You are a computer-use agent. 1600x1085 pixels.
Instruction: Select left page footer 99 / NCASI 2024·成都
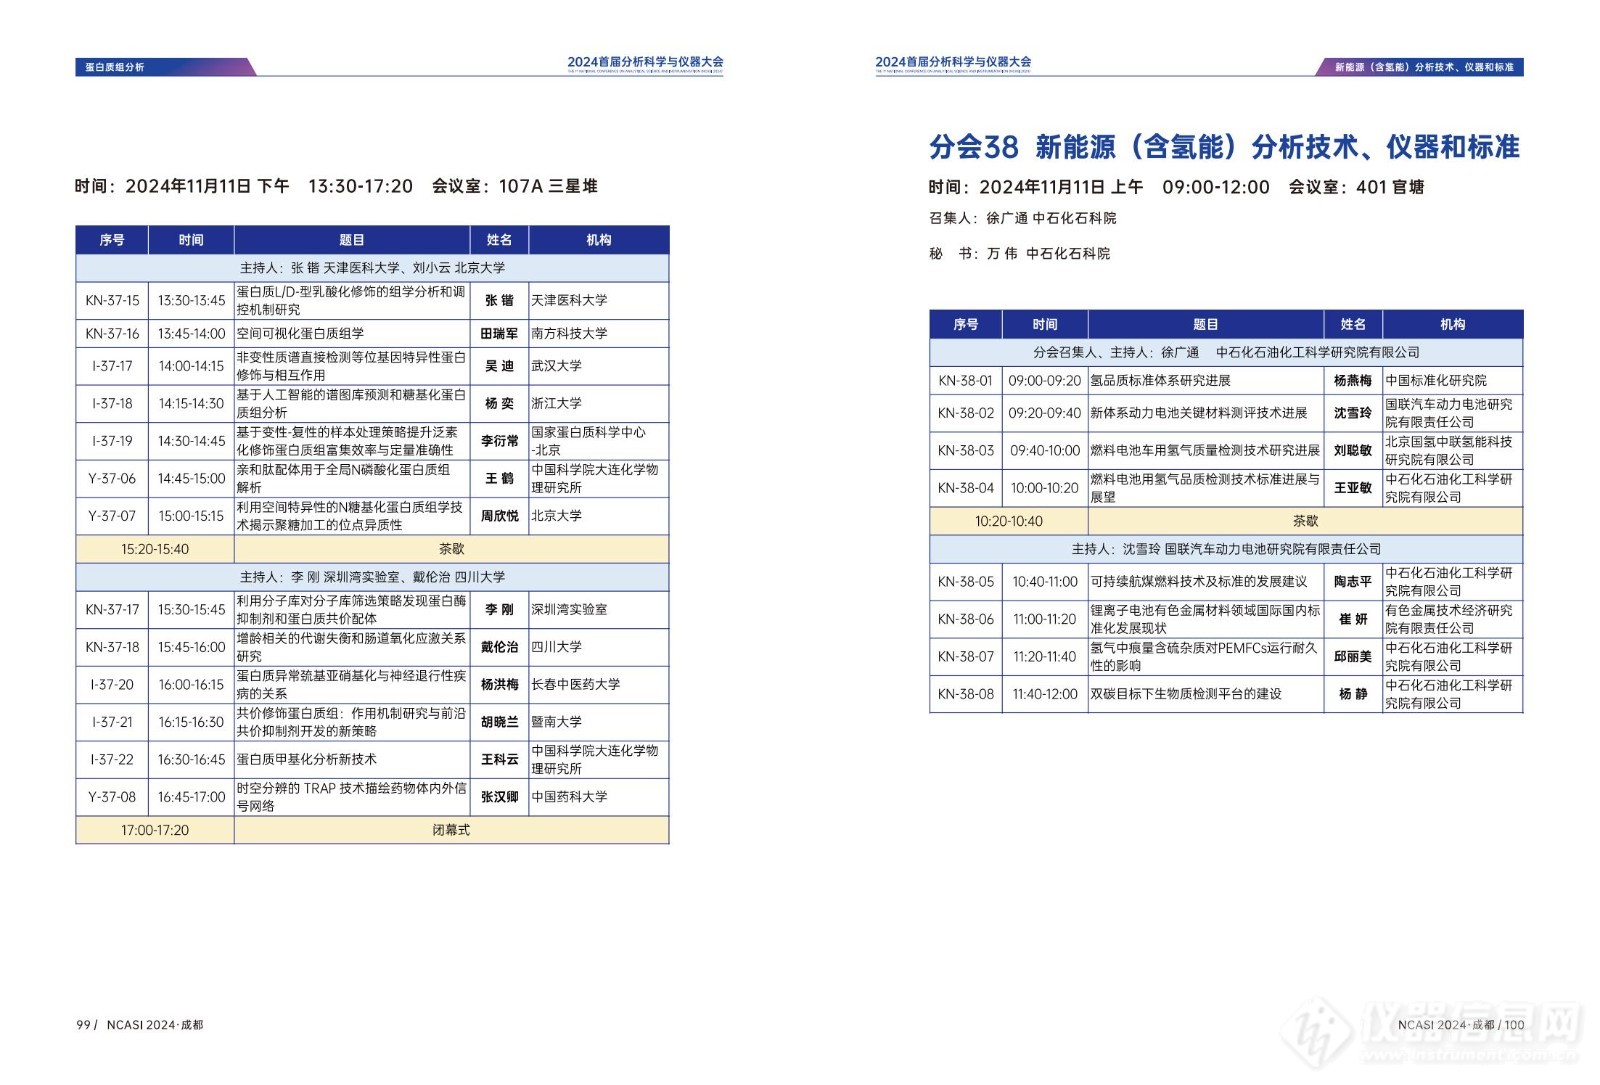click(140, 1025)
